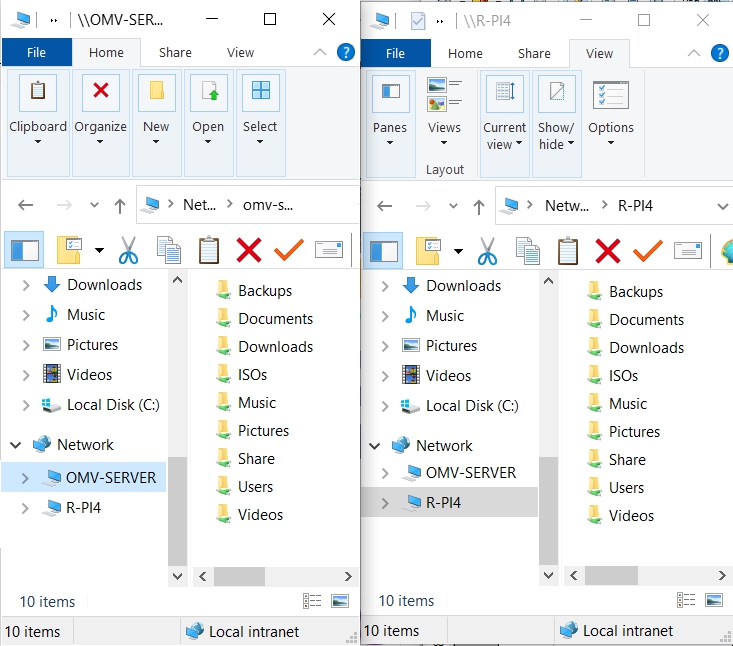This screenshot has height=646, width=733.
Task: Open the Share tab in OMV-SERVER window
Action: pyautogui.click(x=175, y=53)
